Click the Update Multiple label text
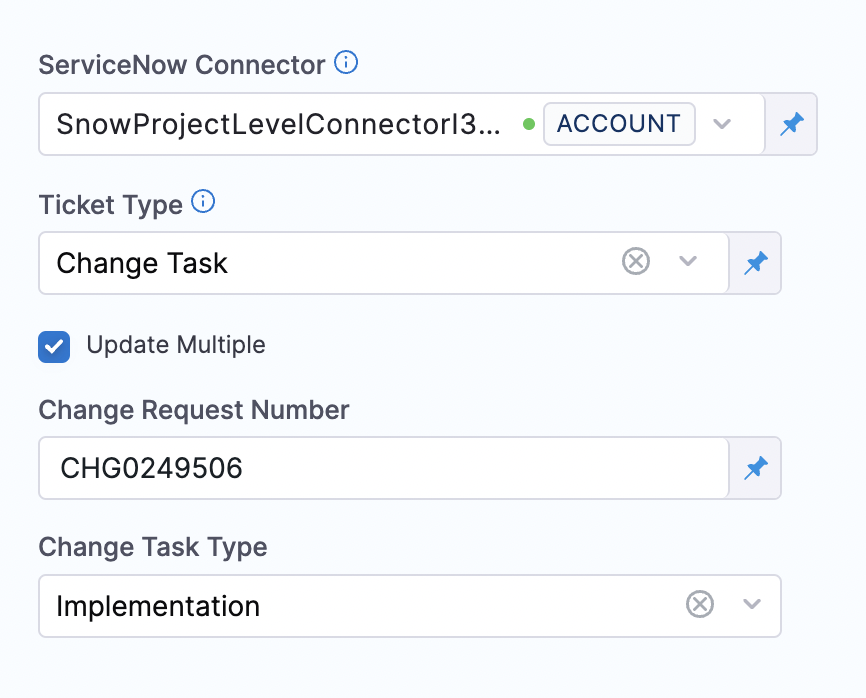Image resolution: width=866 pixels, height=698 pixels. pos(176,345)
